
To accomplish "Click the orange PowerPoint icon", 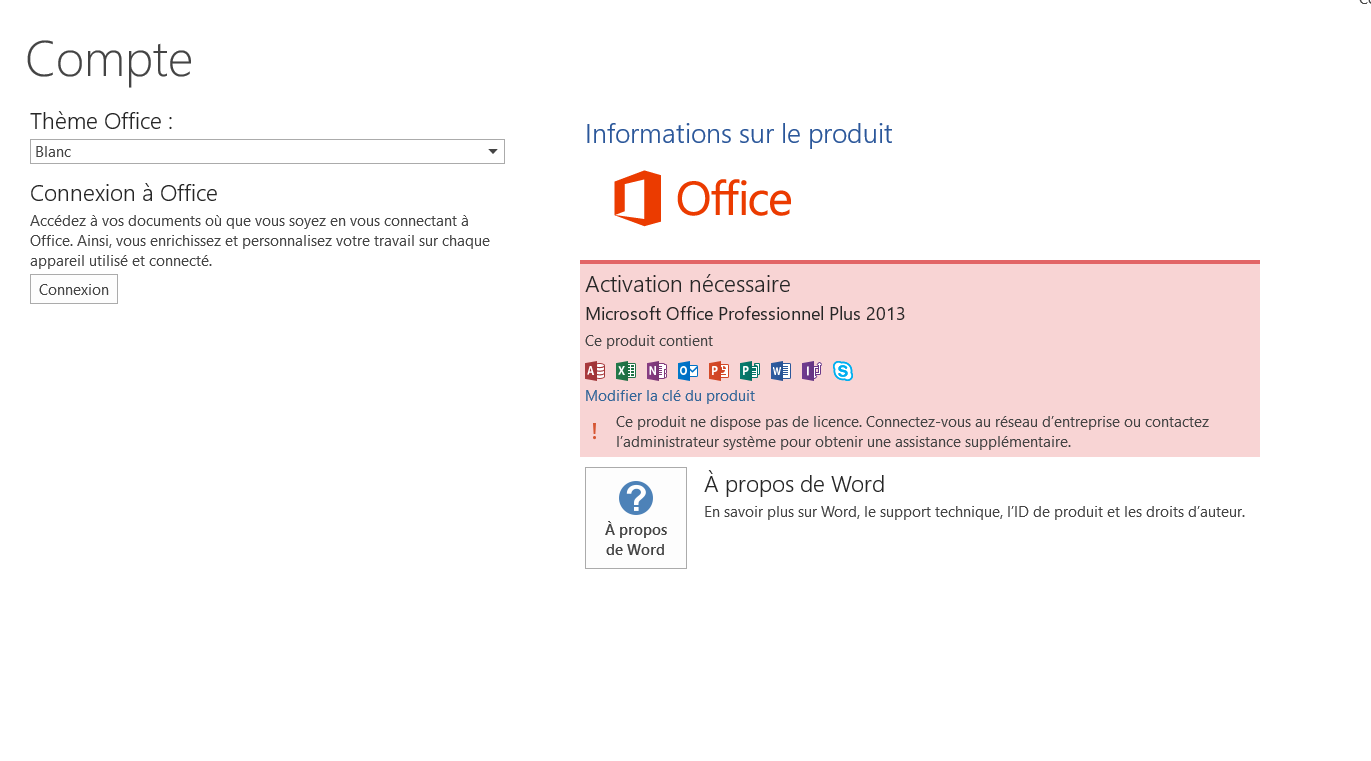I will point(719,371).
